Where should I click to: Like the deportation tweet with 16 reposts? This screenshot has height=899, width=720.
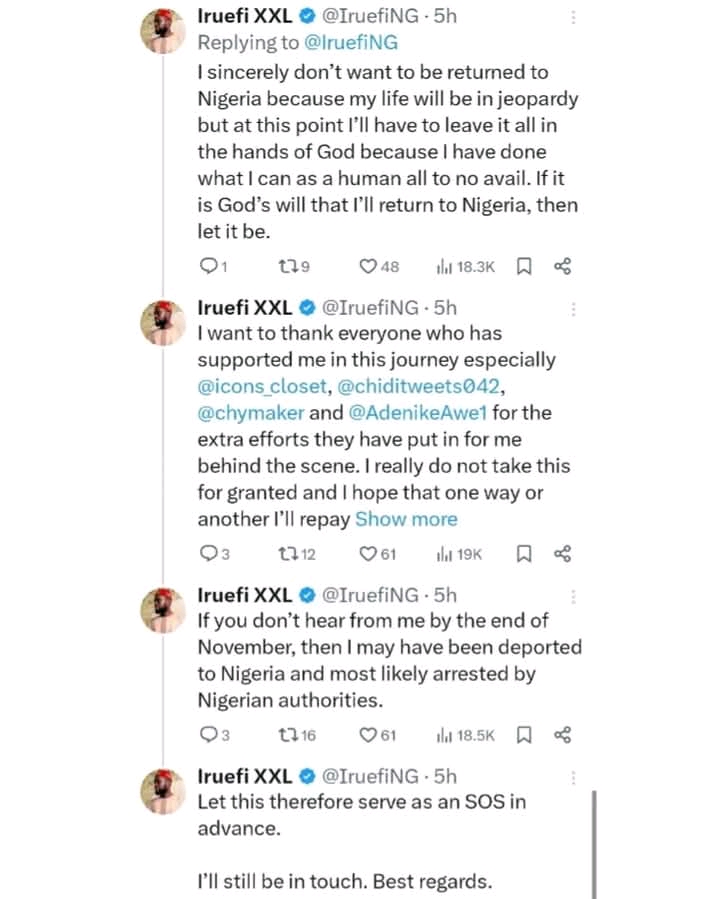(368, 735)
